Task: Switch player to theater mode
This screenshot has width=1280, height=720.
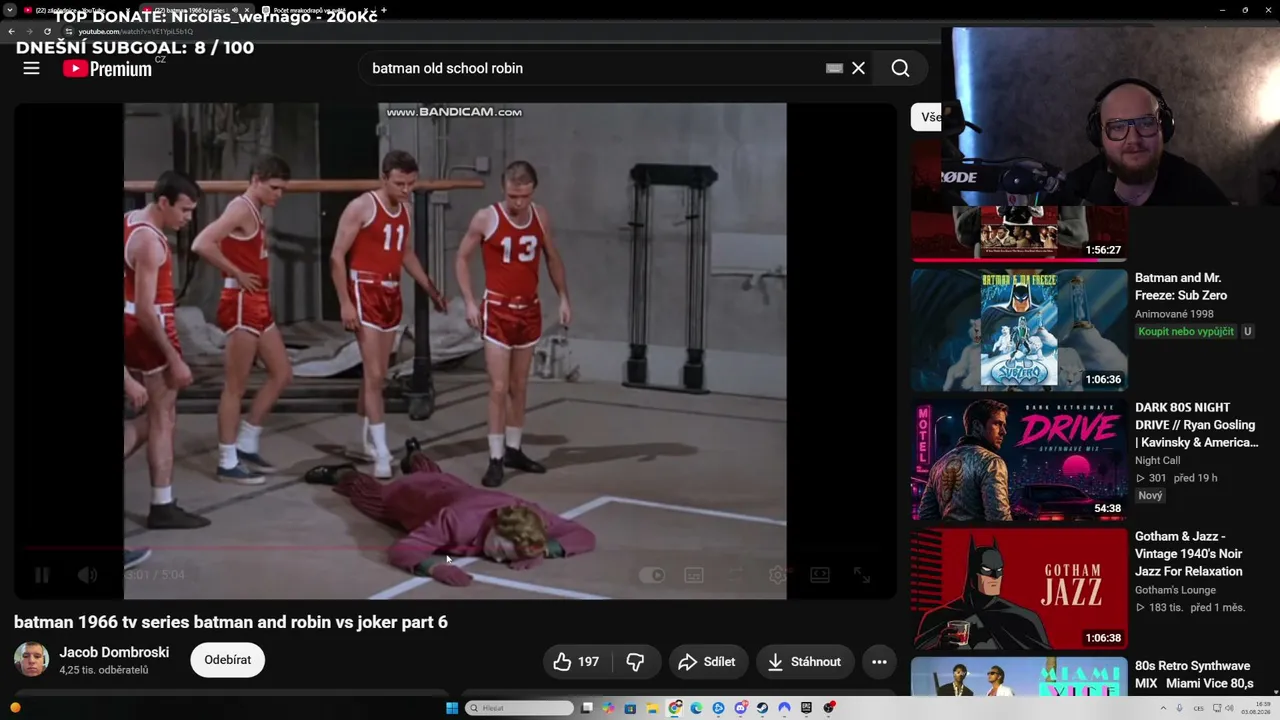Action: [819, 575]
